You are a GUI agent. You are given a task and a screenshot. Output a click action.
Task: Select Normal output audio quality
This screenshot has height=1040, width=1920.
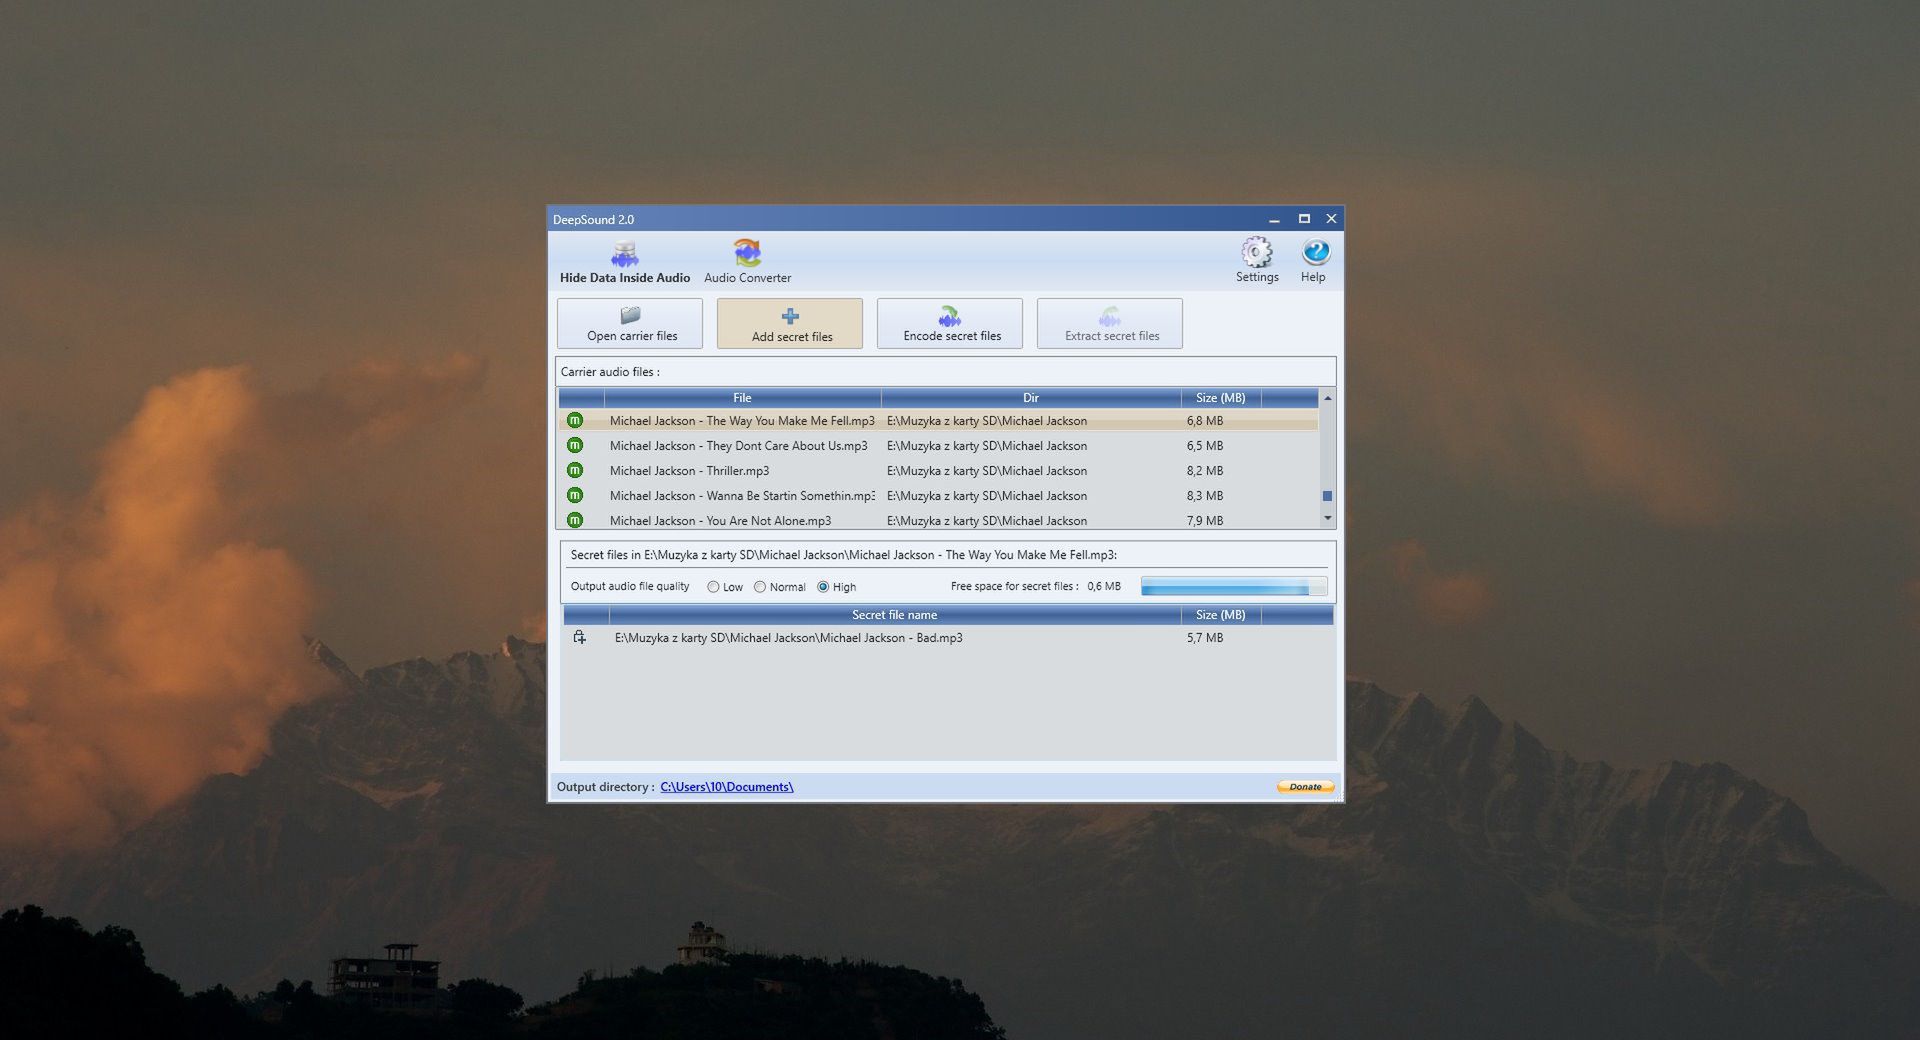point(761,587)
